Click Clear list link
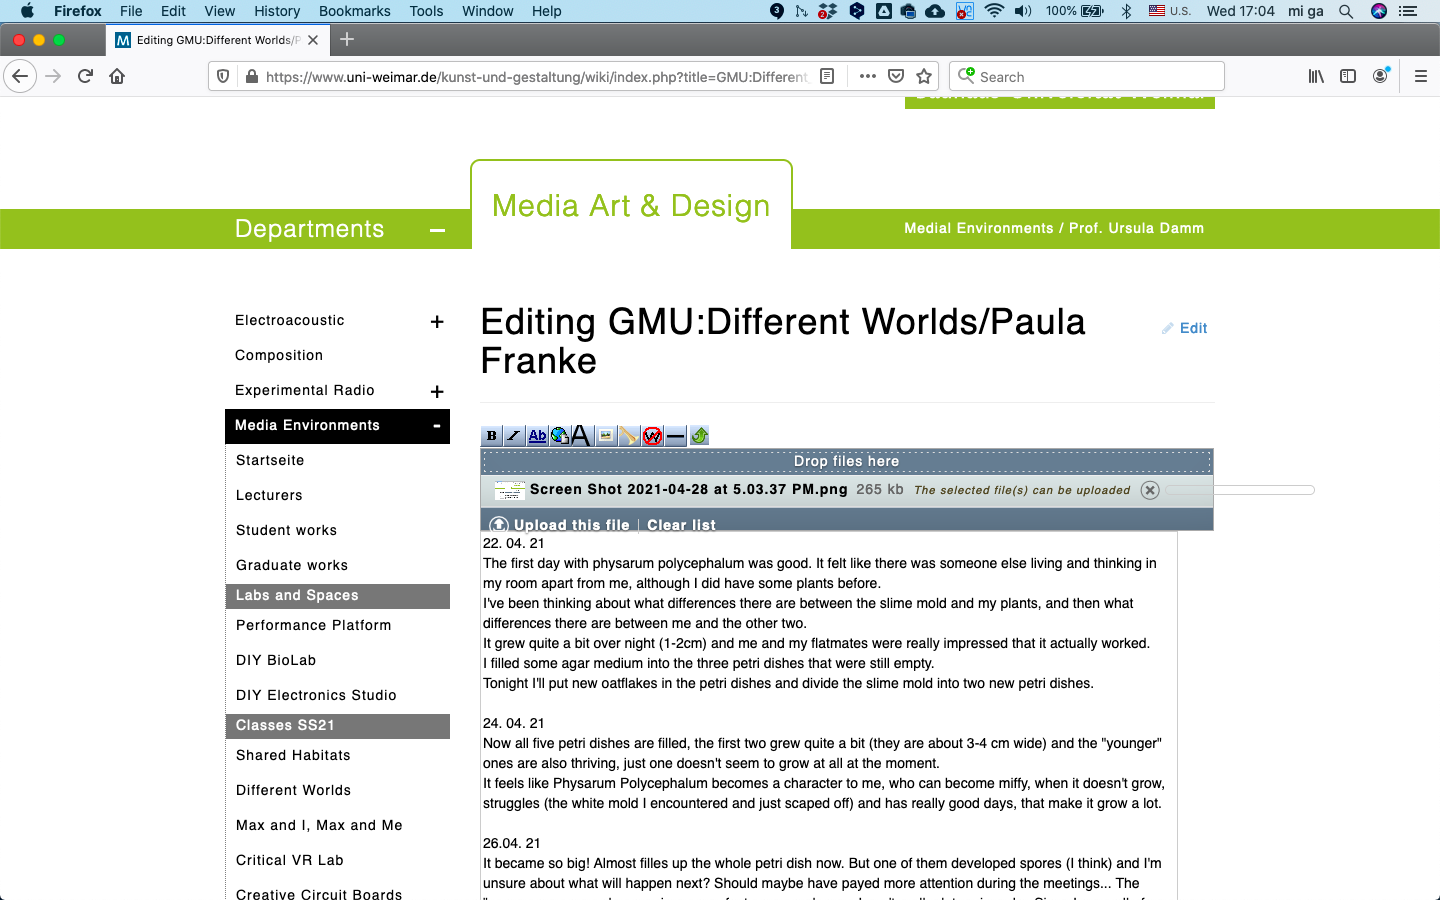Image resolution: width=1440 pixels, height=900 pixels. 681,525
